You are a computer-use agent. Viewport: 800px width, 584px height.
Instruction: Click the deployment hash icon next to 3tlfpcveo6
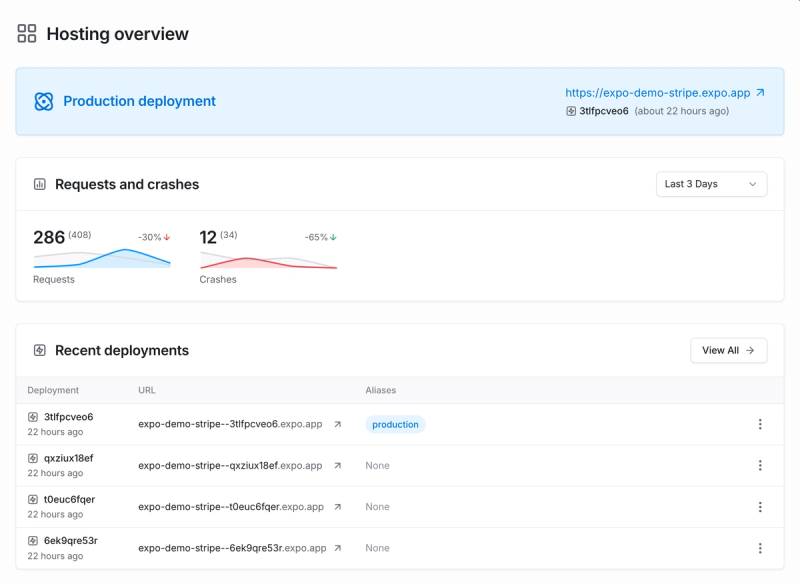pyautogui.click(x=571, y=113)
